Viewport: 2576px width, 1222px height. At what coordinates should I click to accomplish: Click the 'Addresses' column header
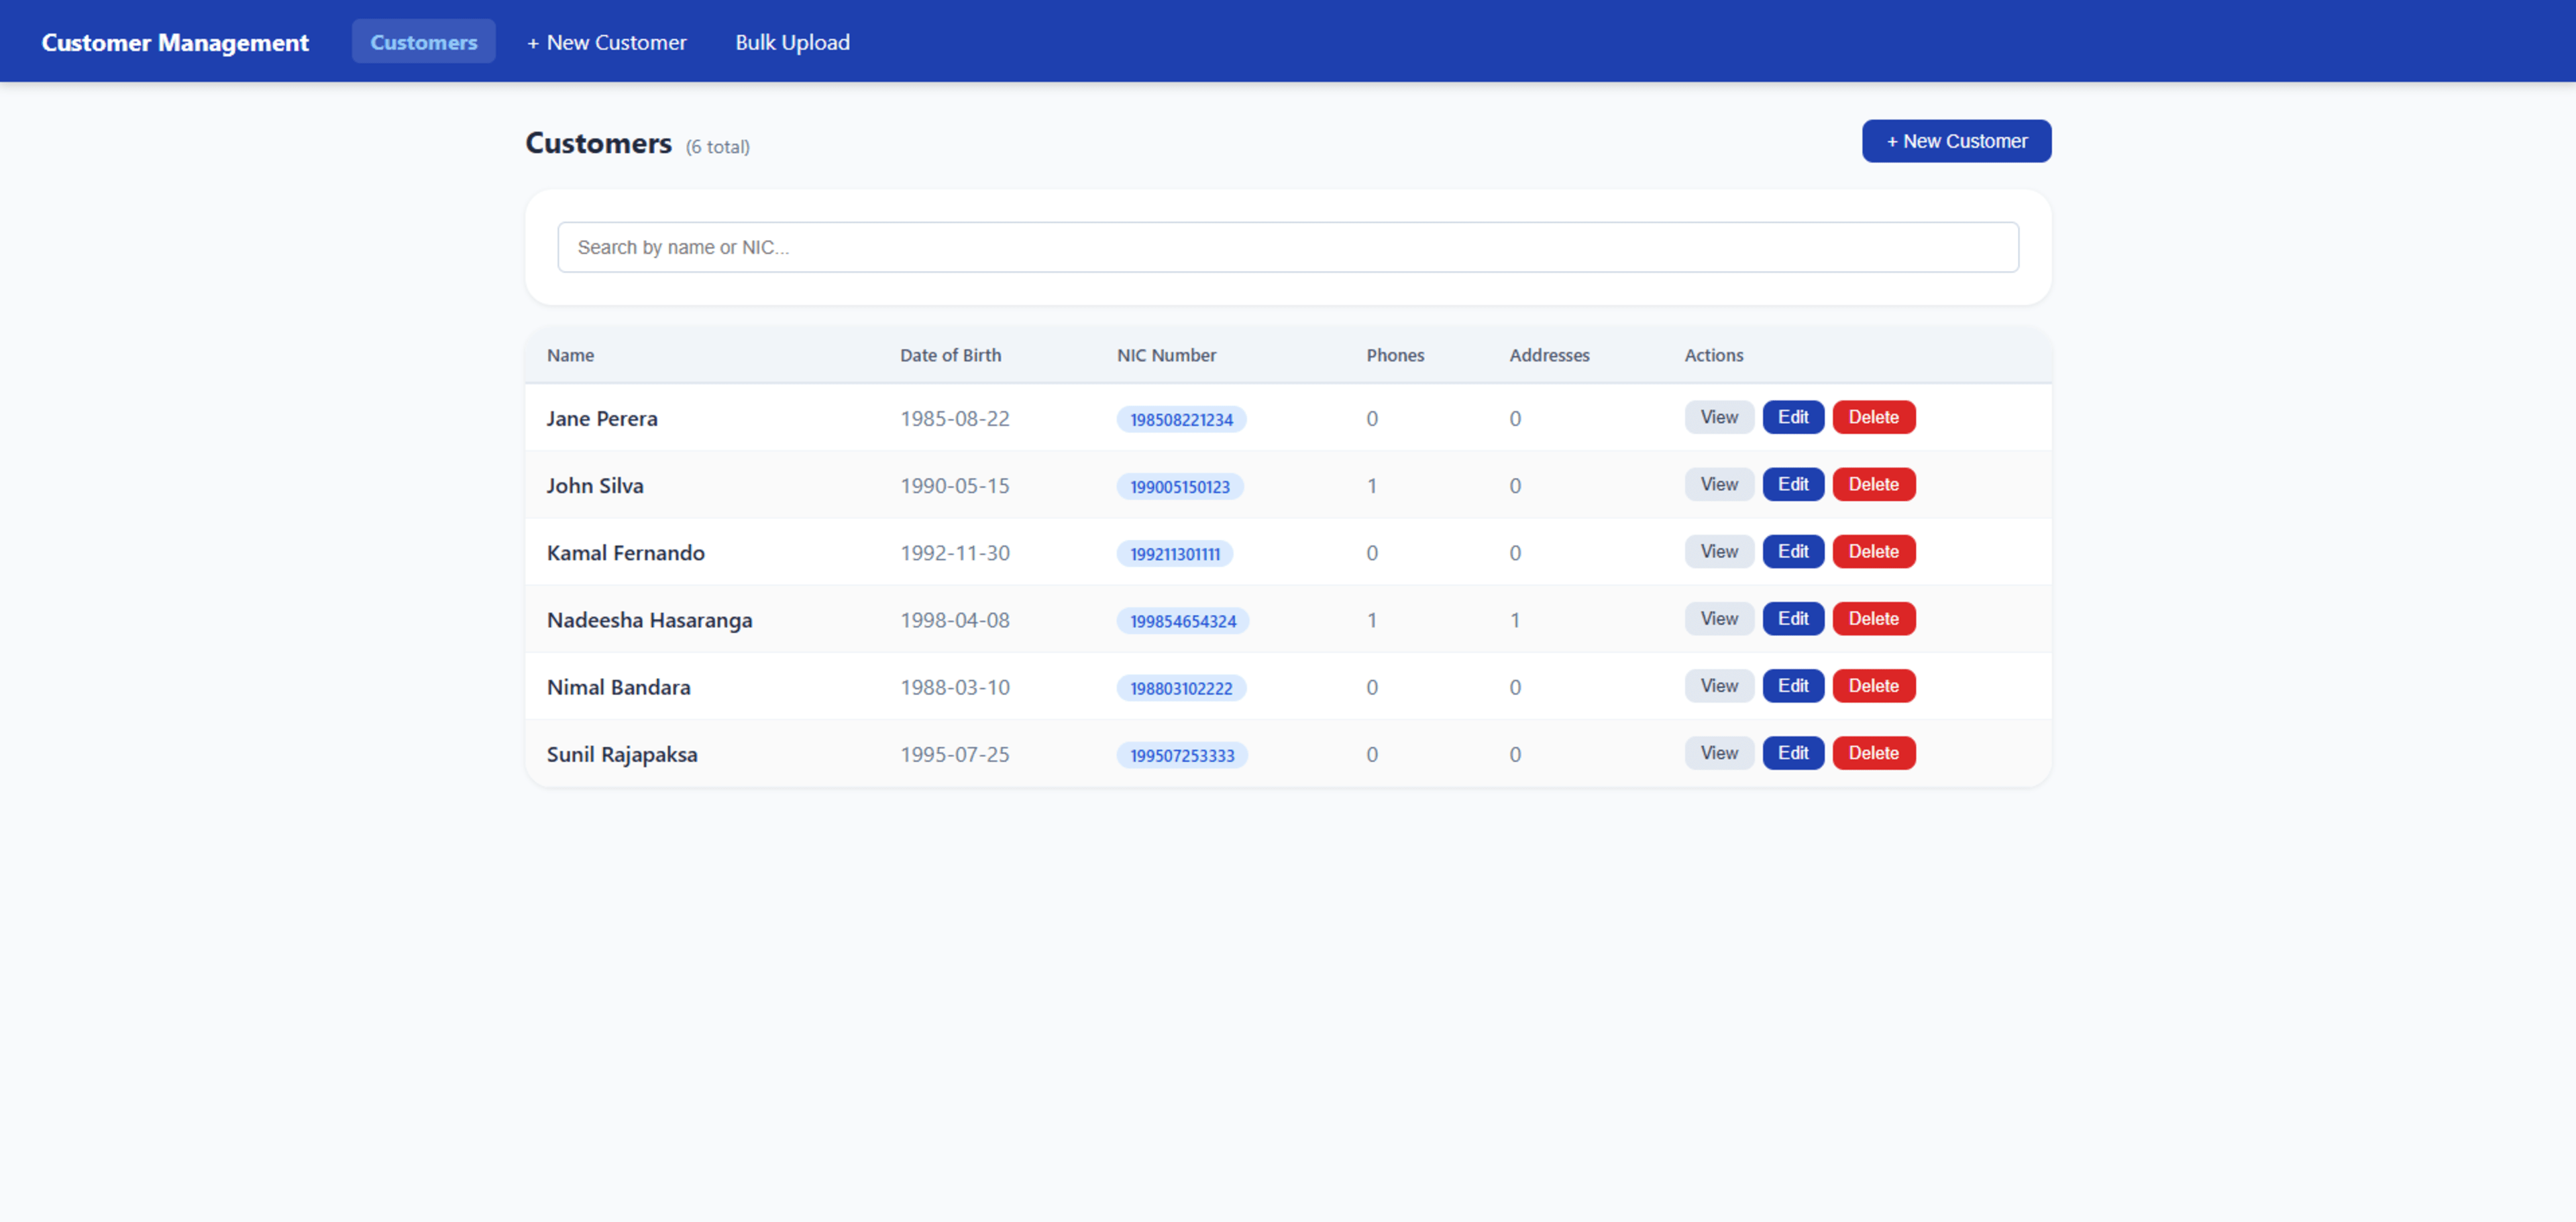(x=1549, y=355)
